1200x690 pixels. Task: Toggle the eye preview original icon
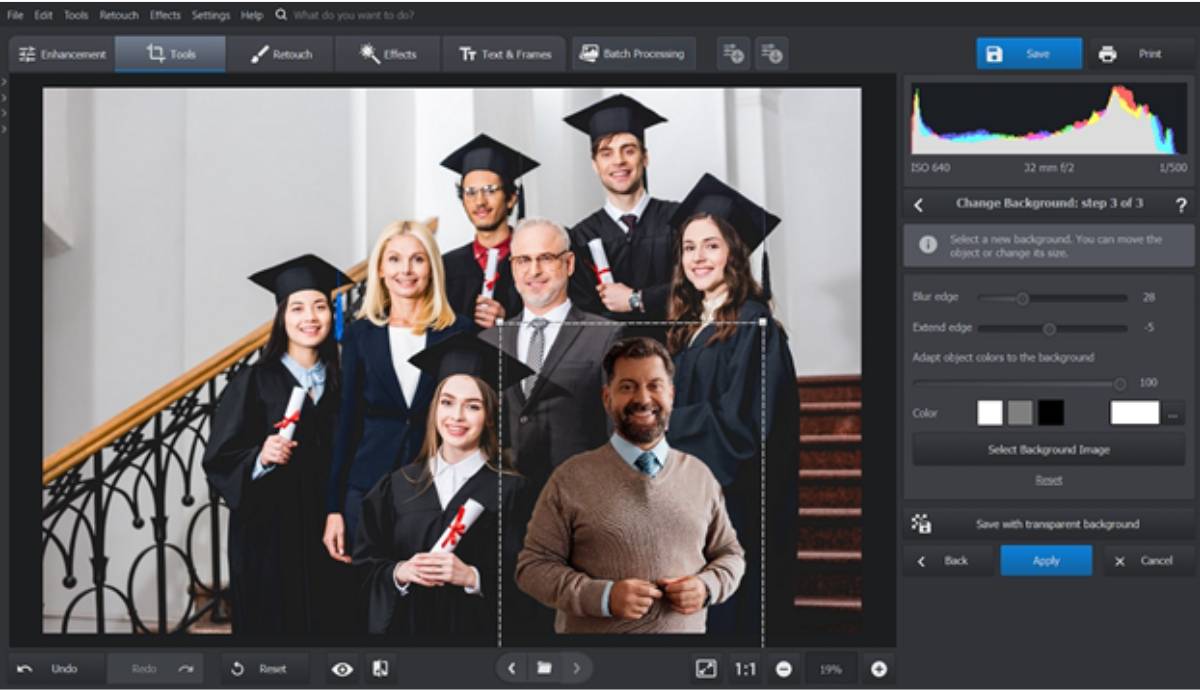coord(343,669)
